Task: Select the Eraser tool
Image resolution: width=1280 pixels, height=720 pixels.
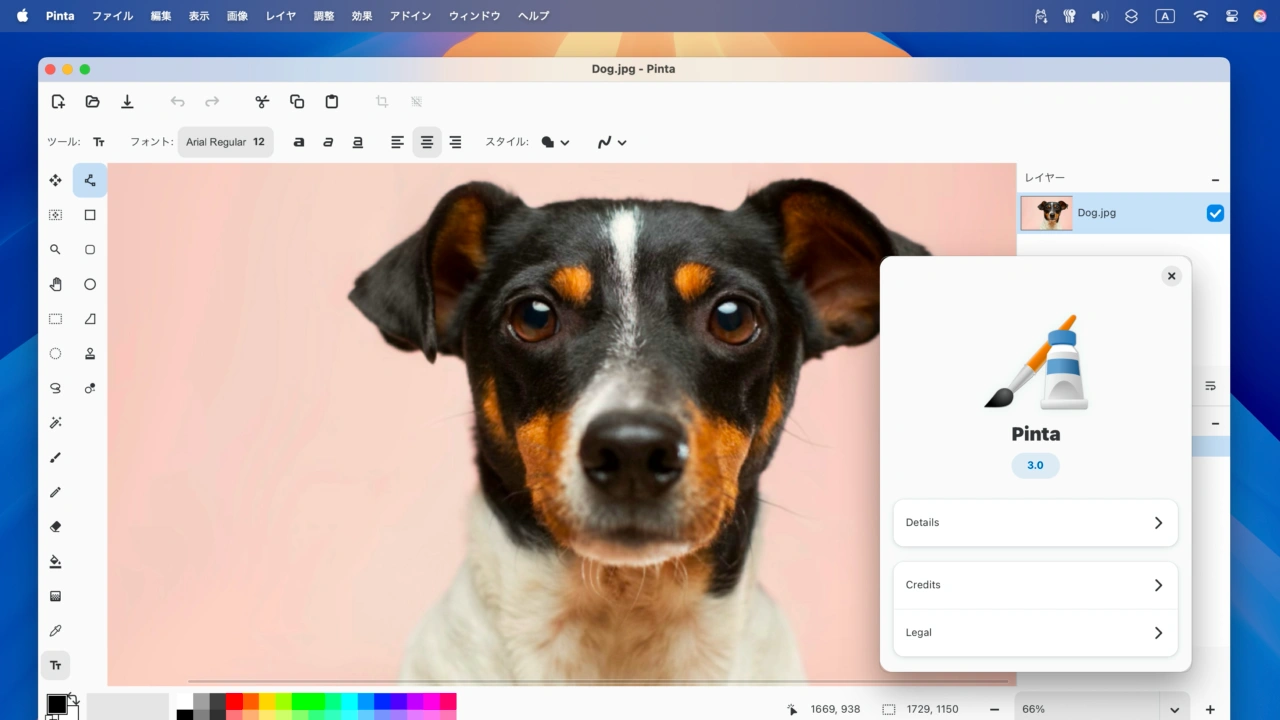Action: tap(55, 527)
